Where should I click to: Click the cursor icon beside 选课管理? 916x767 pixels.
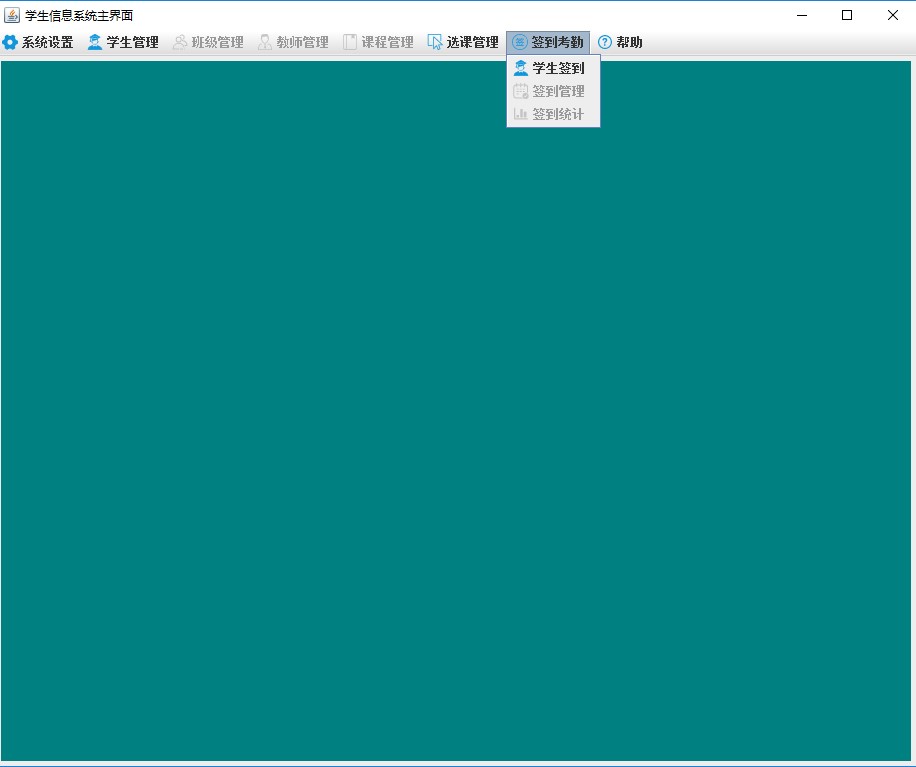435,42
